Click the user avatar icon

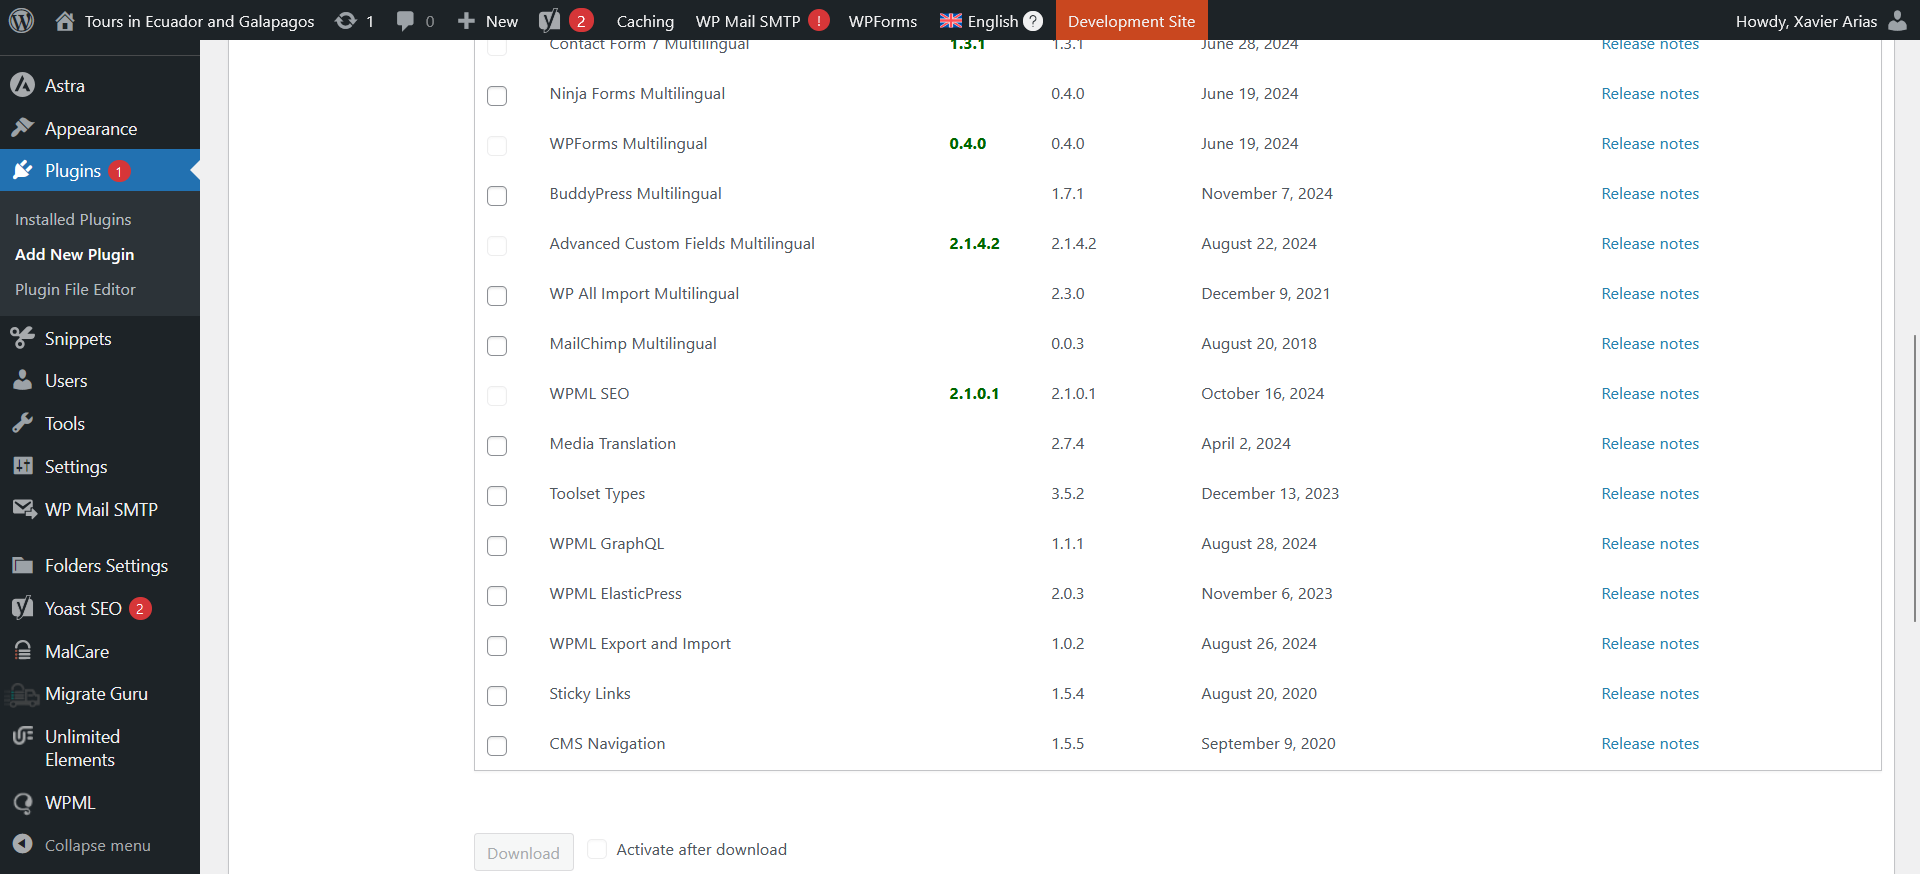[1897, 21]
